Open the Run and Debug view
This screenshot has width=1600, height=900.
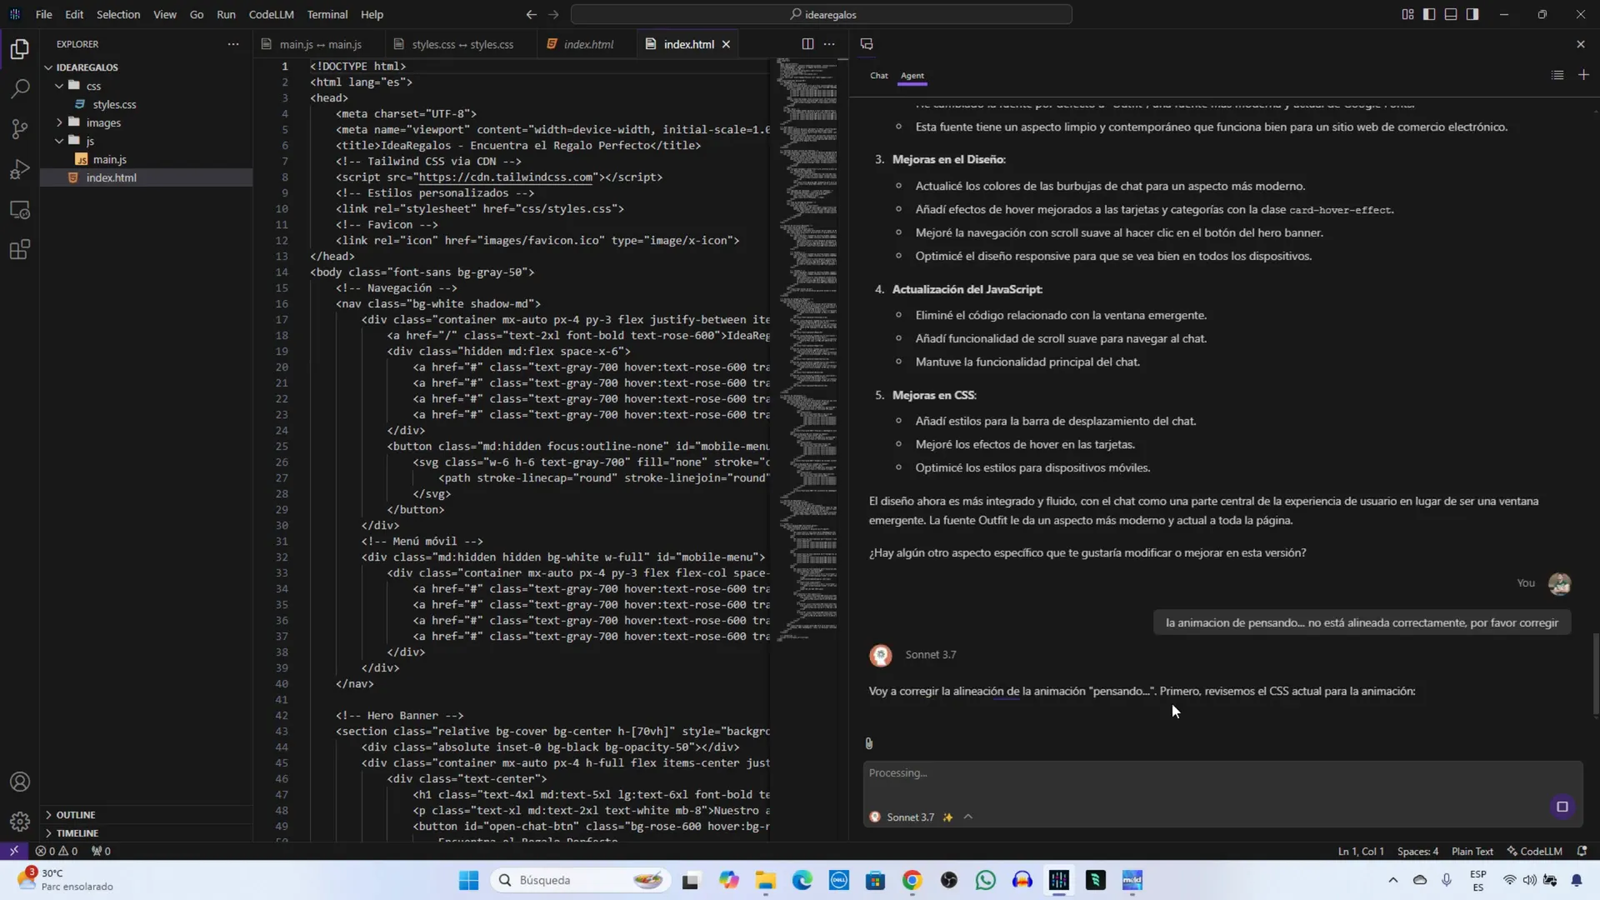[20, 169]
